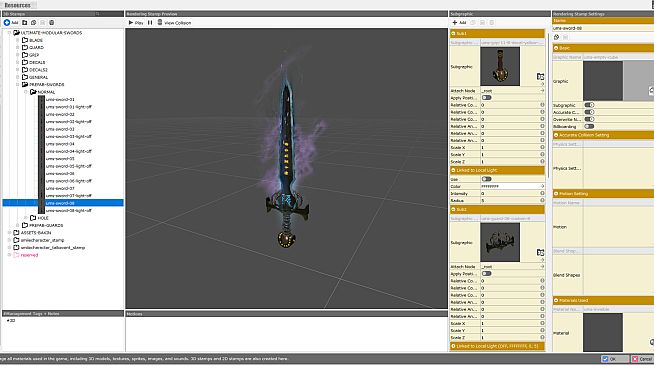Click circular icon on Sub1 Scale Y row

(x=542, y=154)
